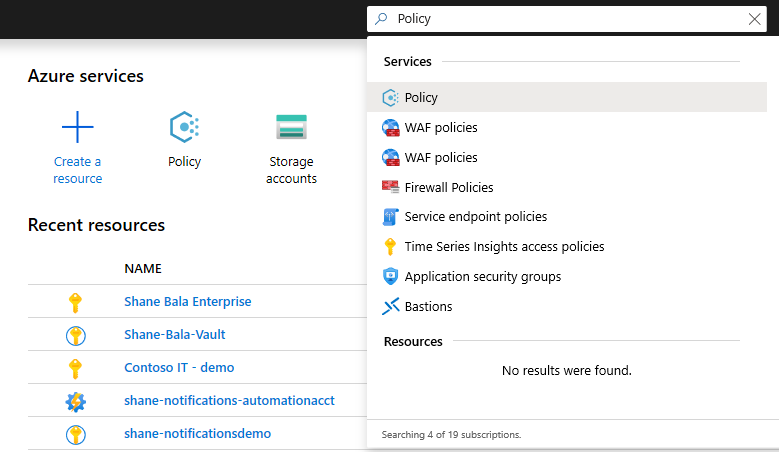Click the Recent resources heading

pos(96,225)
